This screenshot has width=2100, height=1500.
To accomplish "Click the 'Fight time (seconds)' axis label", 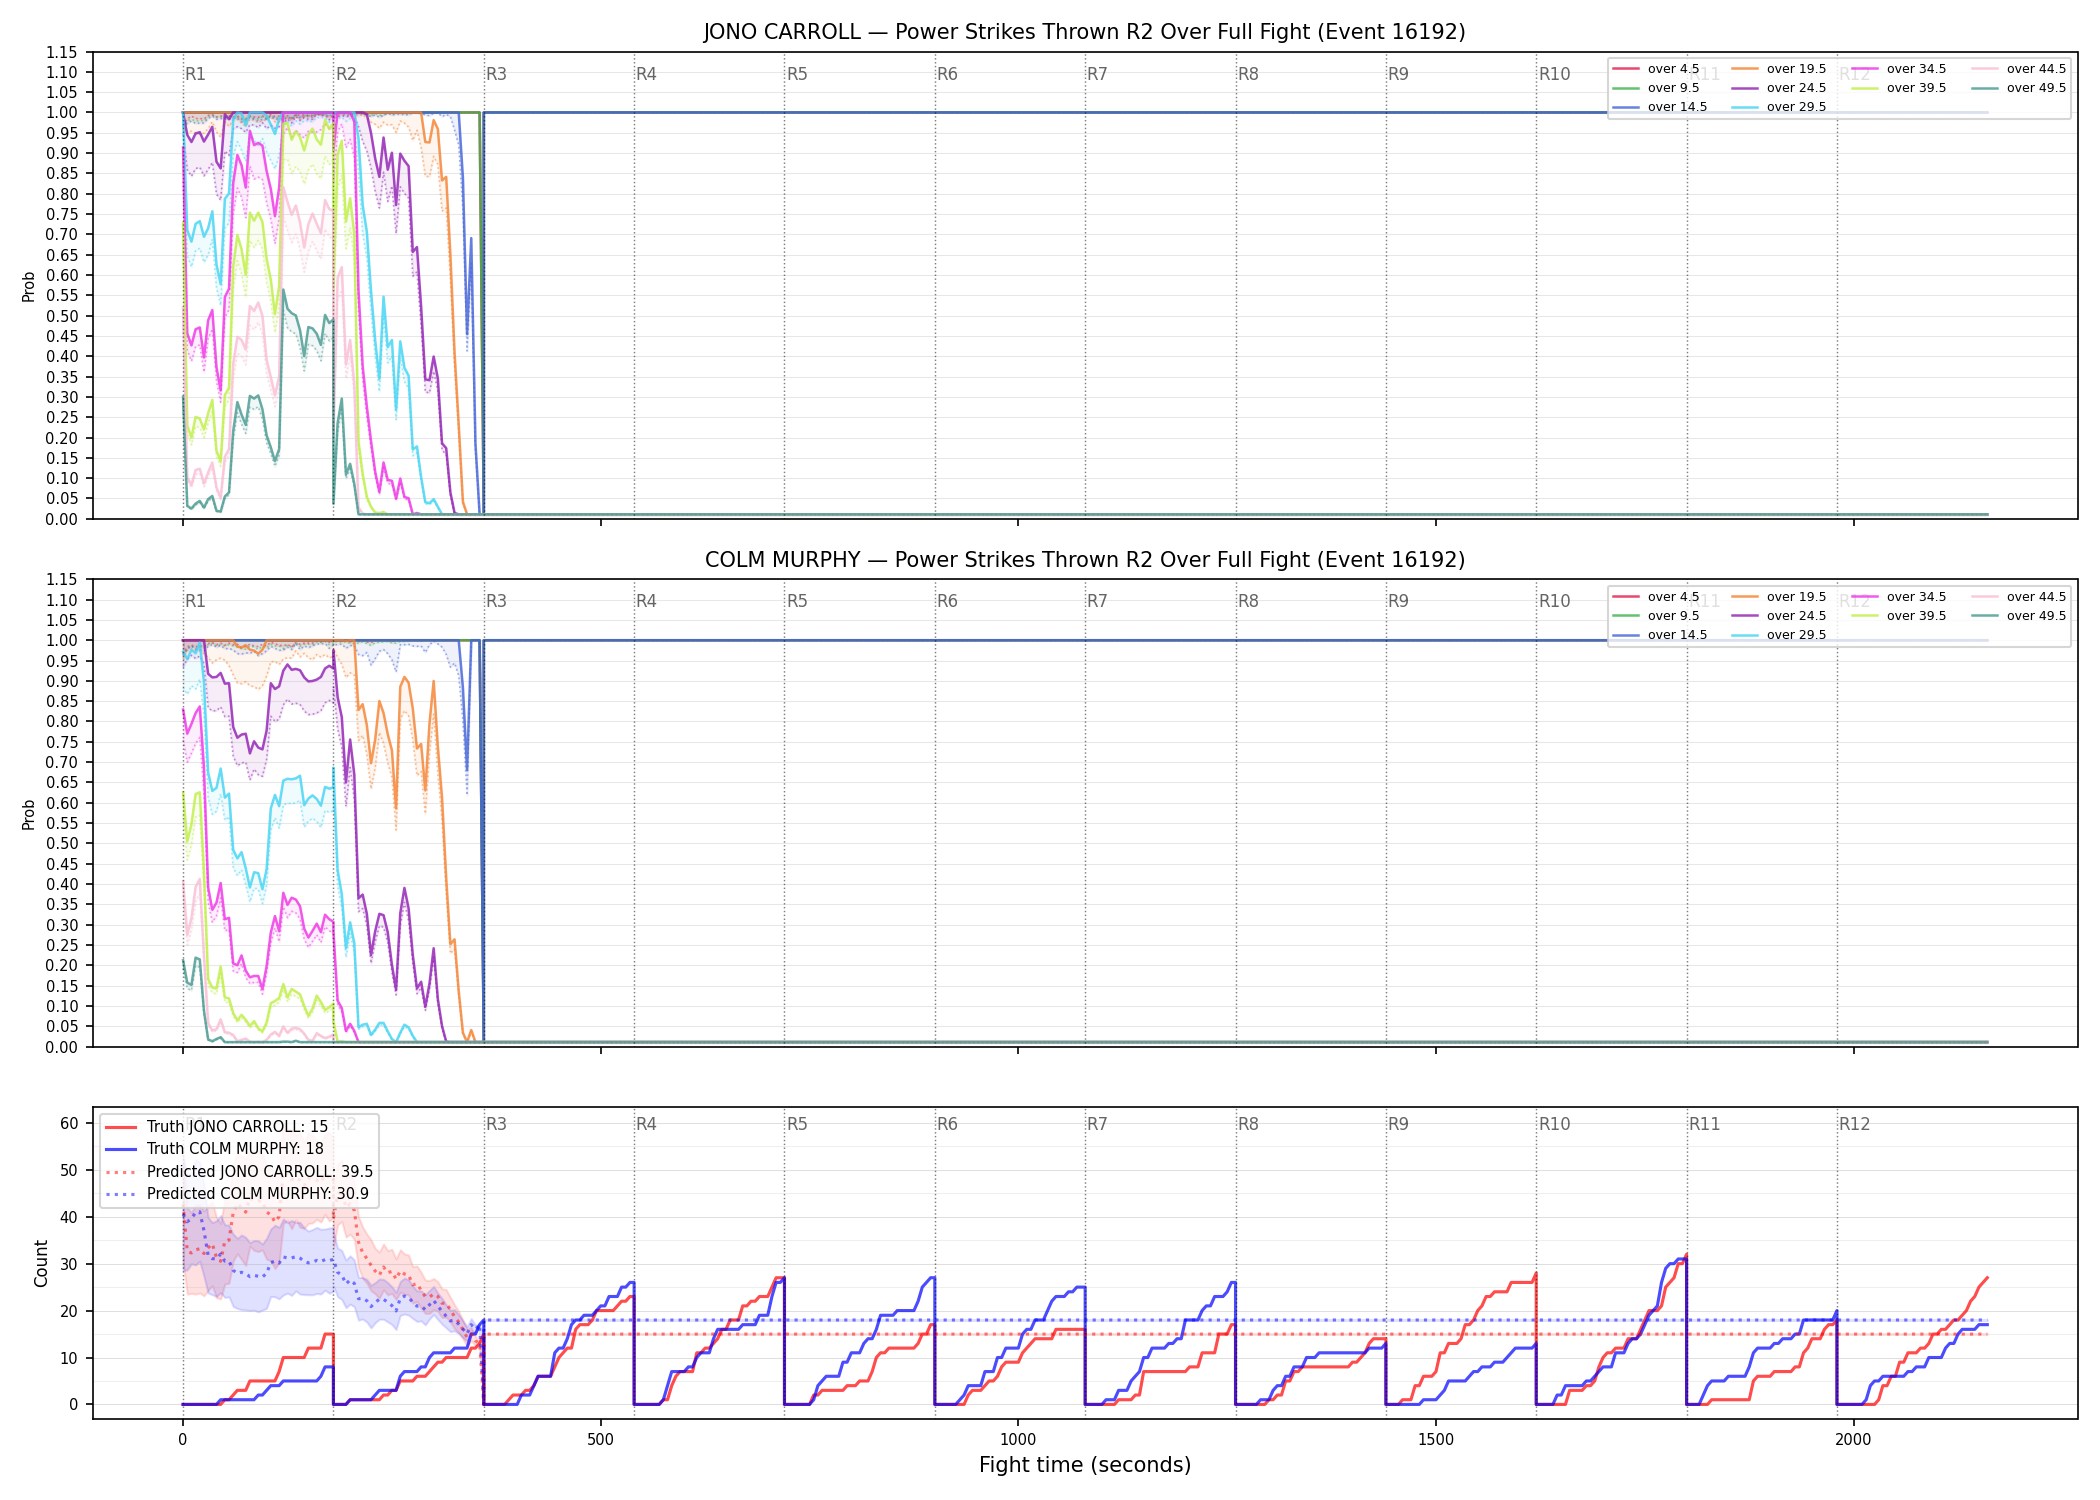I will coord(1085,1465).
